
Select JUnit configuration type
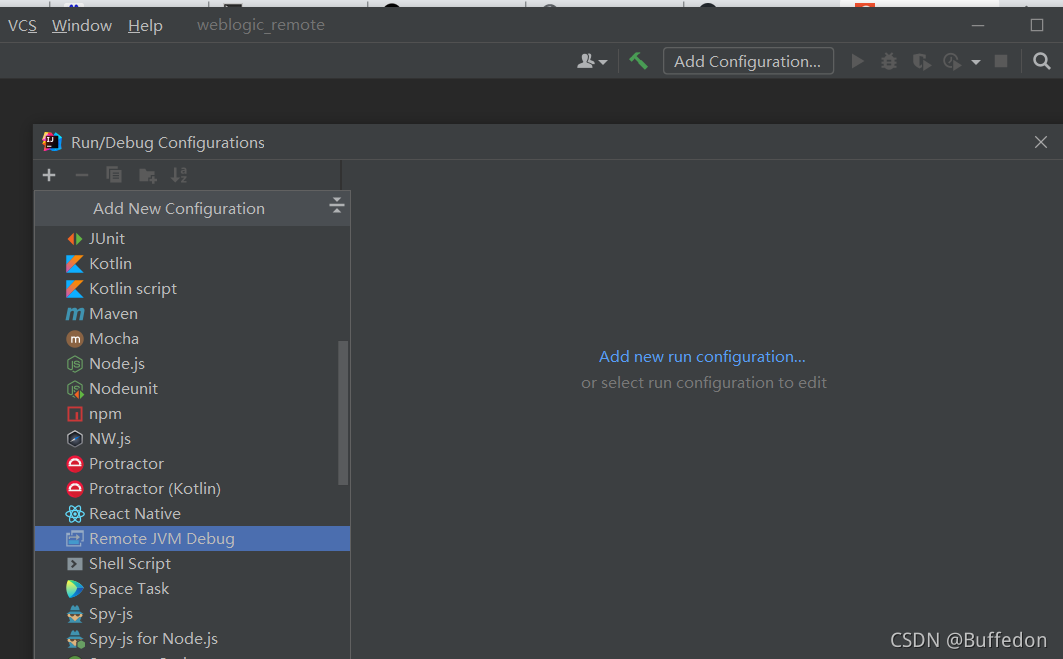tap(193, 239)
